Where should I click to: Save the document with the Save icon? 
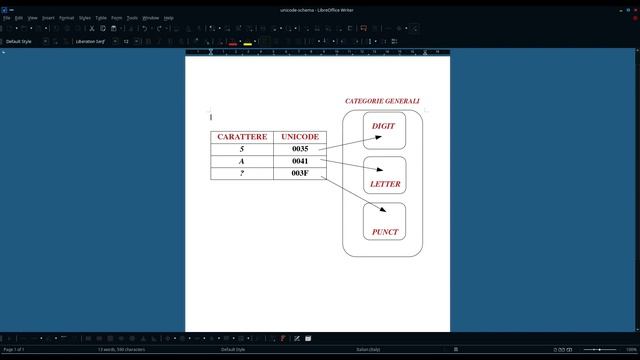pyautogui.click(x=38, y=28)
